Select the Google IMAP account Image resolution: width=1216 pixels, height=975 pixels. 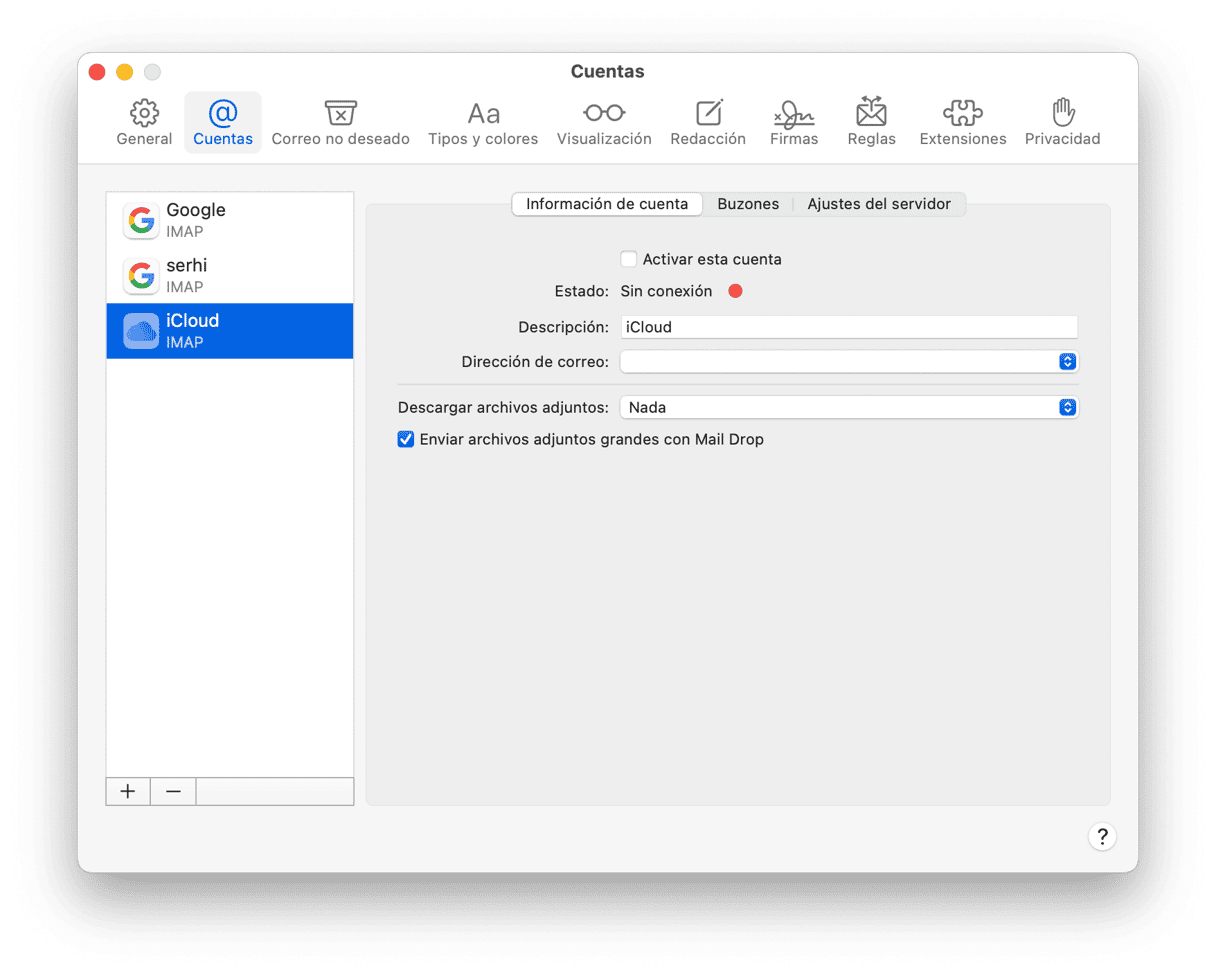pyautogui.click(x=230, y=220)
